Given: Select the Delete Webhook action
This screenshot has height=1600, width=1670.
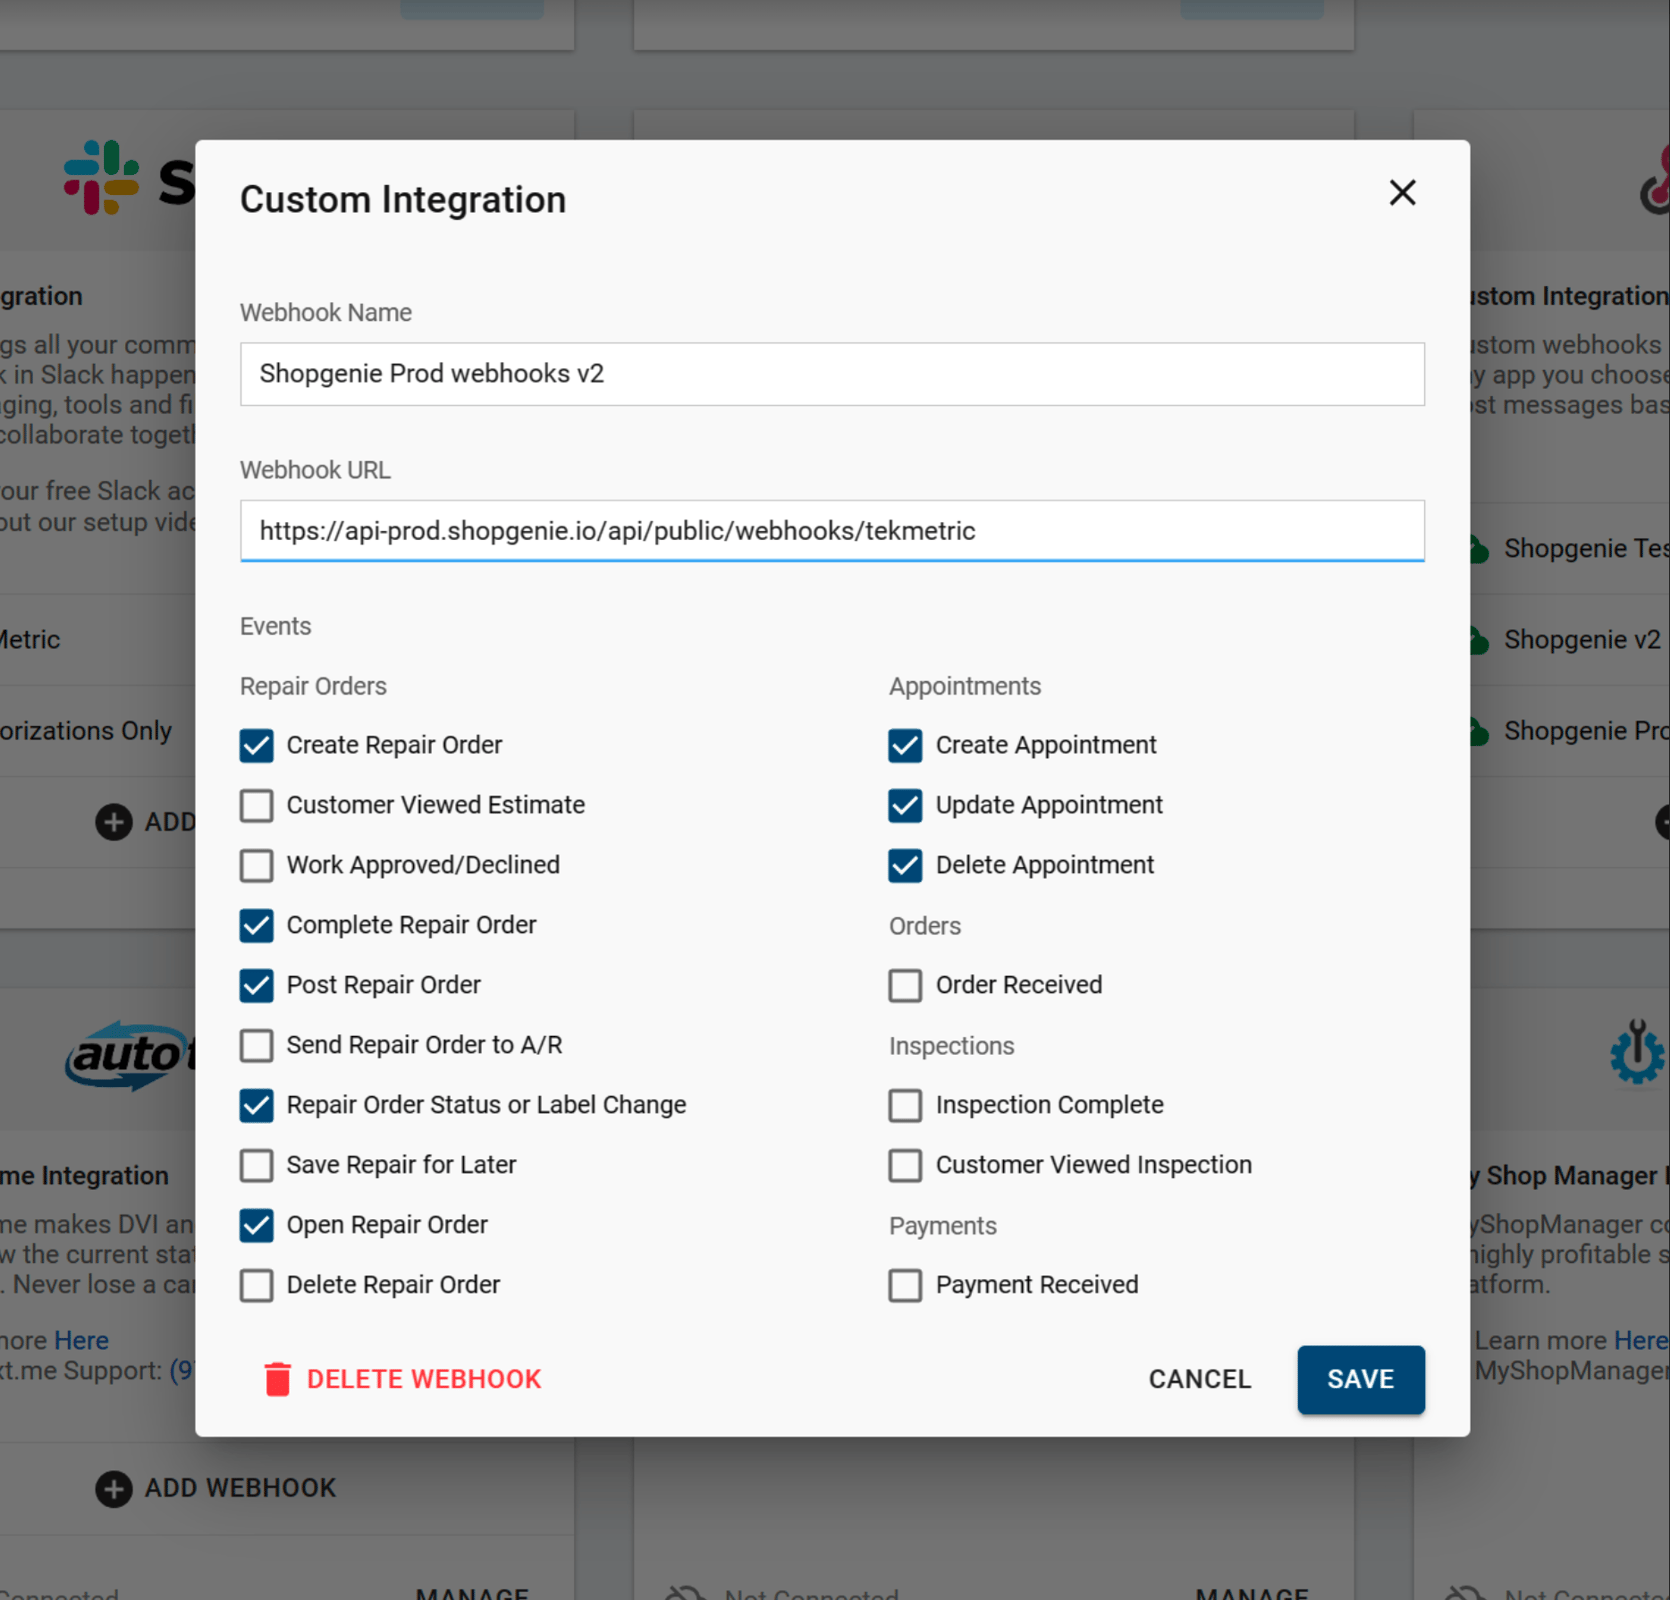Looking at the screenshot, I should coord(424,1379).
